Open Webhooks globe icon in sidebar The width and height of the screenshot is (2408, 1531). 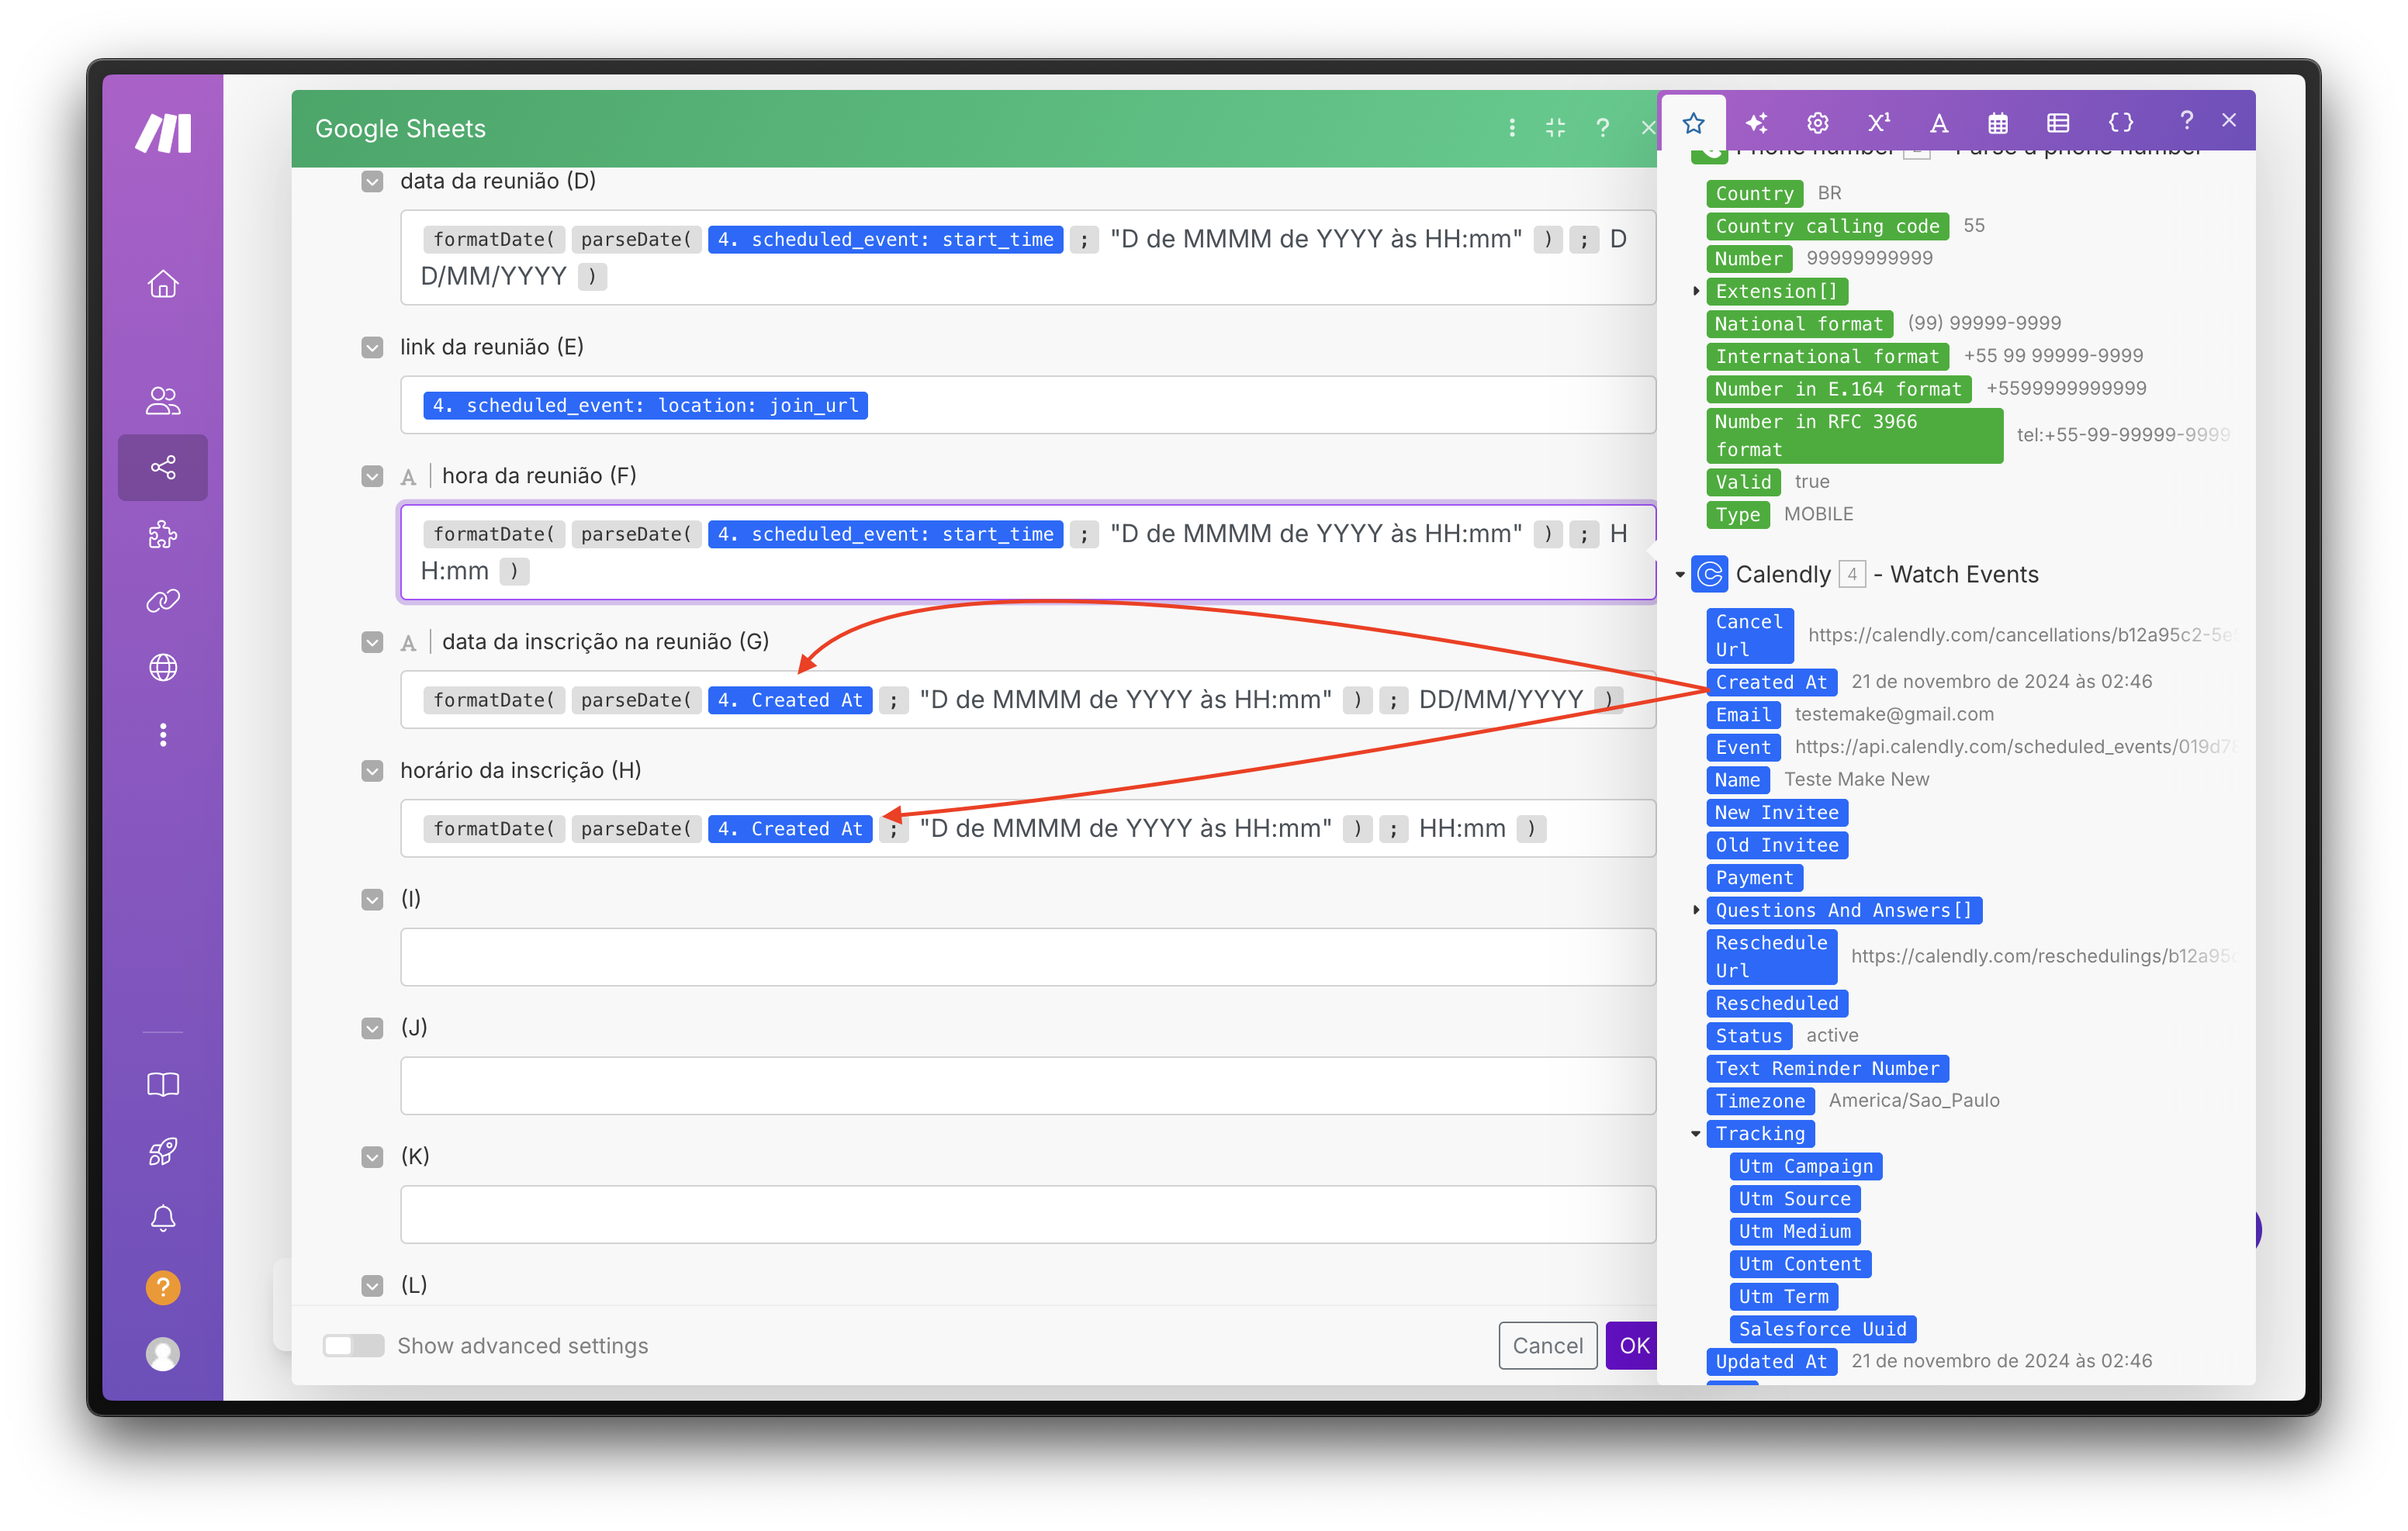[163, 667]
